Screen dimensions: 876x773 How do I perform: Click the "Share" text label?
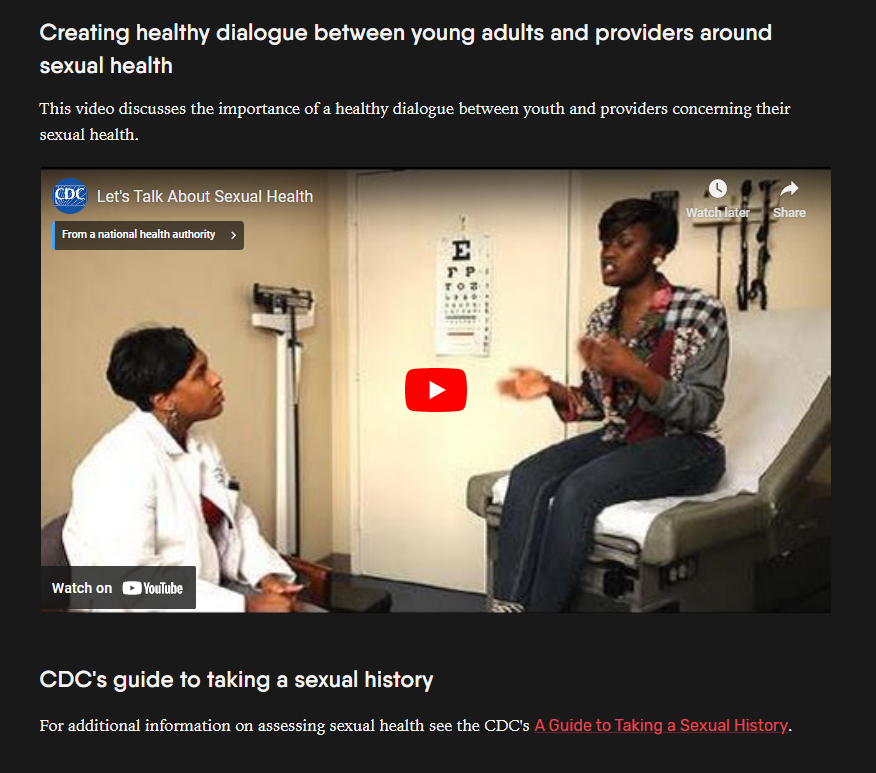pyautogui.click(x=789, y=213)
